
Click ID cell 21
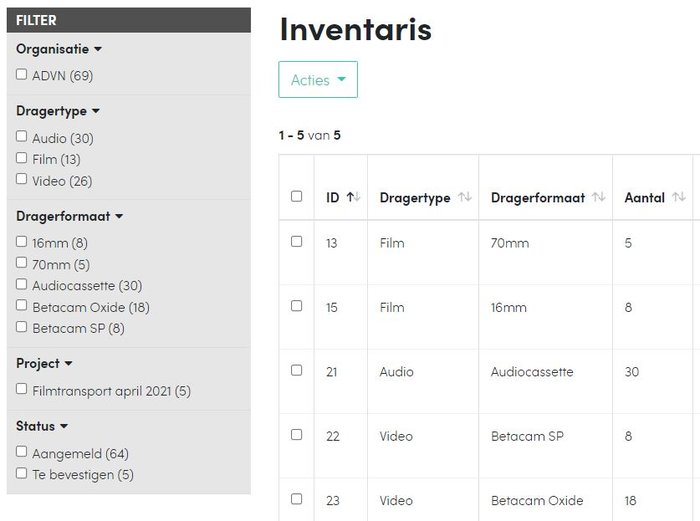coord(332,372)
